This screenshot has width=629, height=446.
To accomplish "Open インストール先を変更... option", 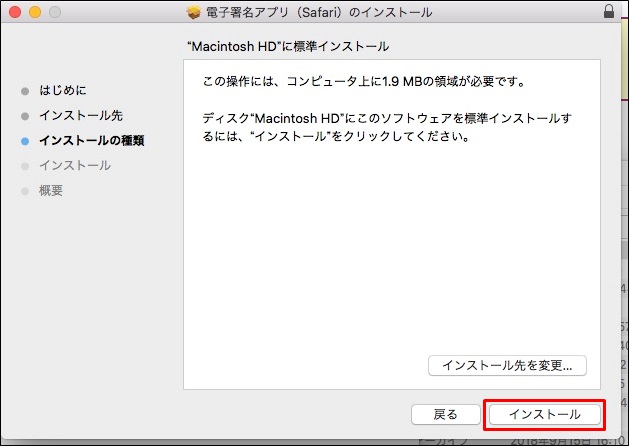I will tap(507, 365).
